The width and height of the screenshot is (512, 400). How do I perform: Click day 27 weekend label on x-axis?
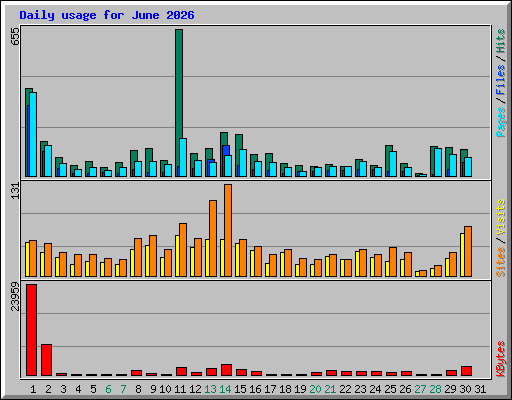(420, 389)
